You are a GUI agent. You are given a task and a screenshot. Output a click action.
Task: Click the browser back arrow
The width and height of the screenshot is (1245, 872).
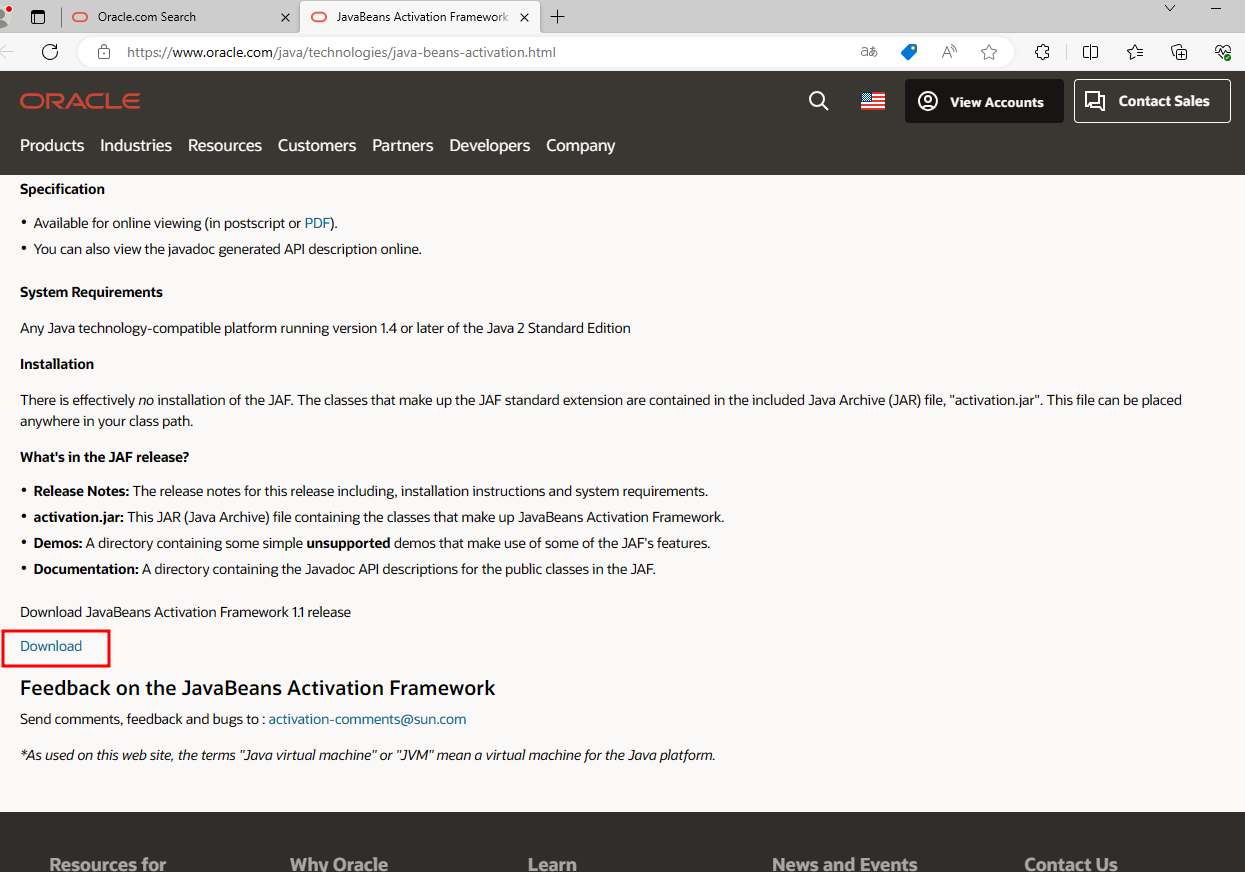point(8,52)
